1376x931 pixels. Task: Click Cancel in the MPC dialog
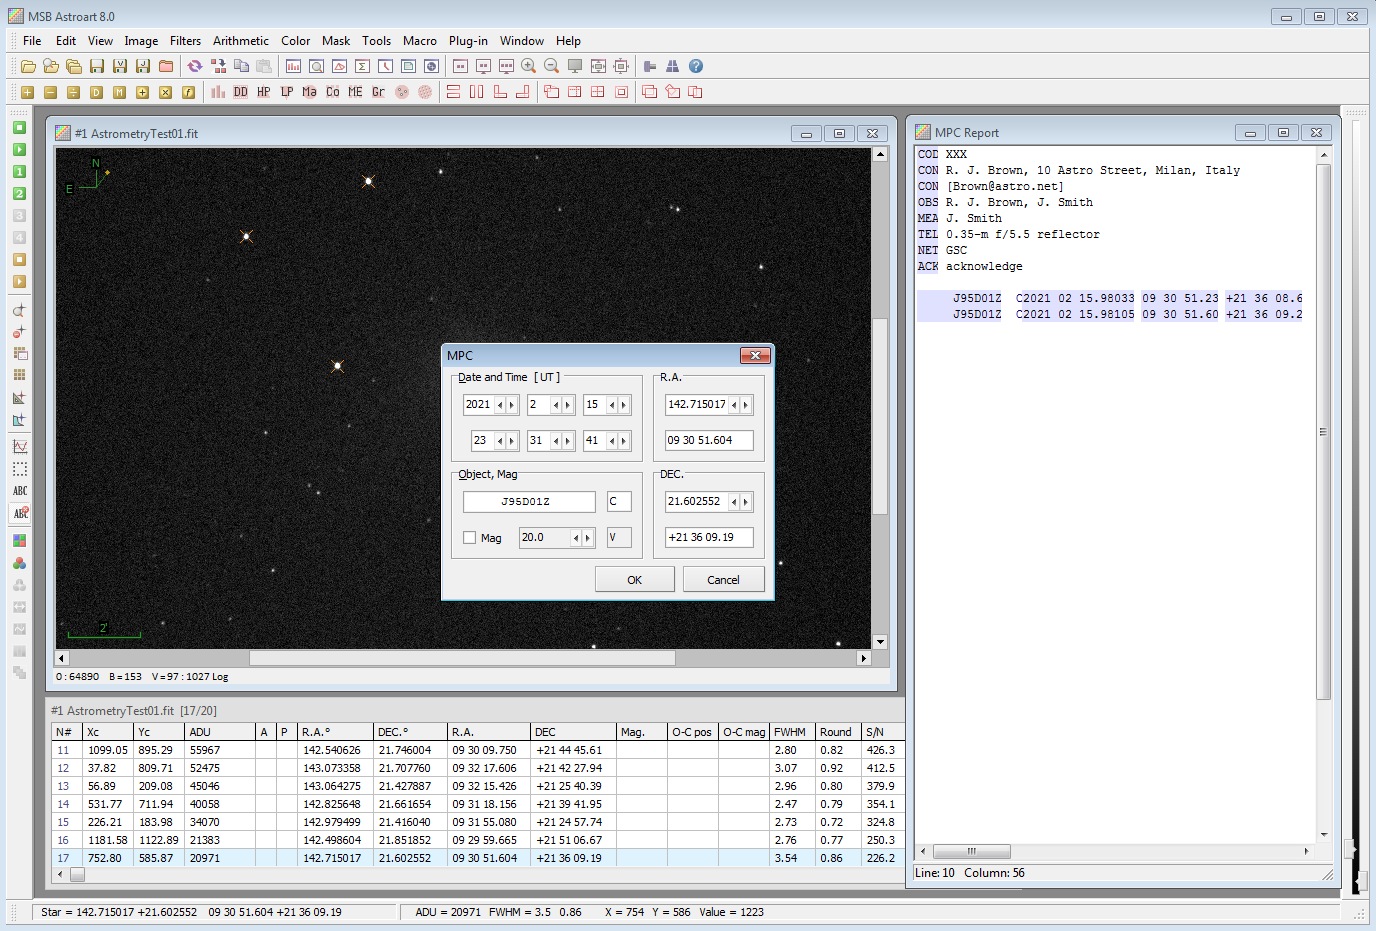[x=723, y=580]
